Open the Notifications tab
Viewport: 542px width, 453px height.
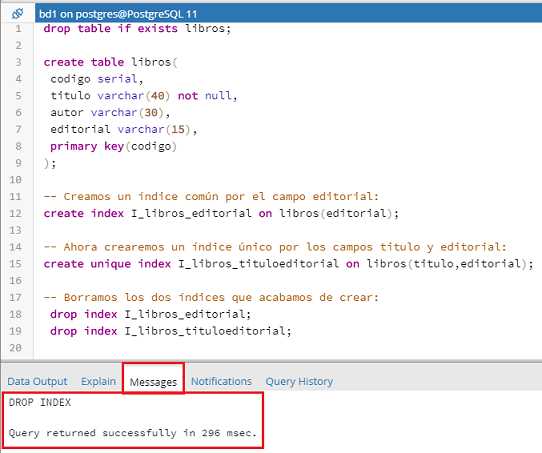tap(221, 381)
